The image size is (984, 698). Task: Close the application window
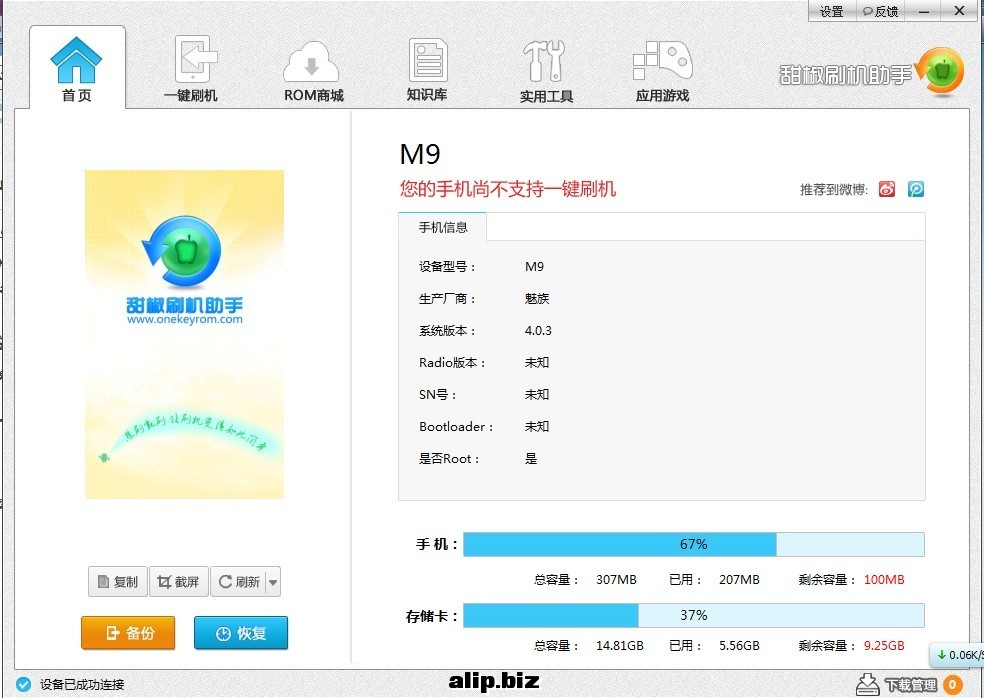[960, 11]
